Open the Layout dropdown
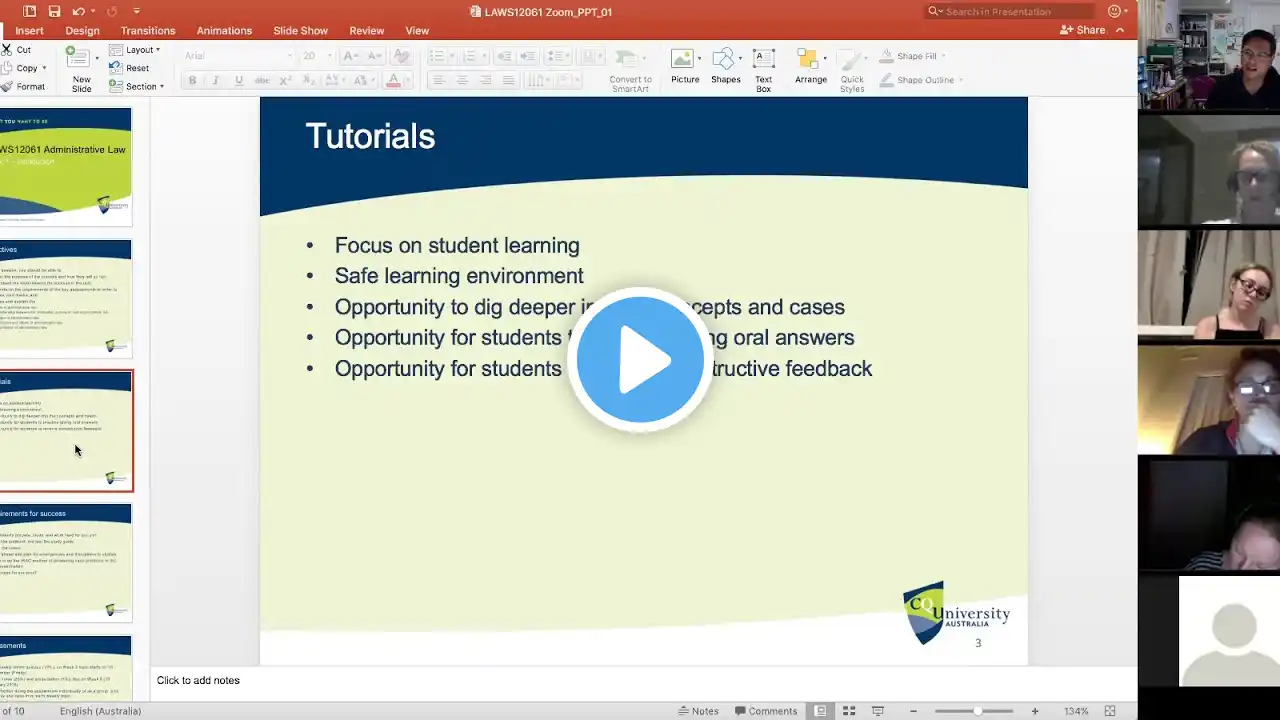Image resolution: width=1280 pixels, height=720 pixels. click(x=134, y=49)
